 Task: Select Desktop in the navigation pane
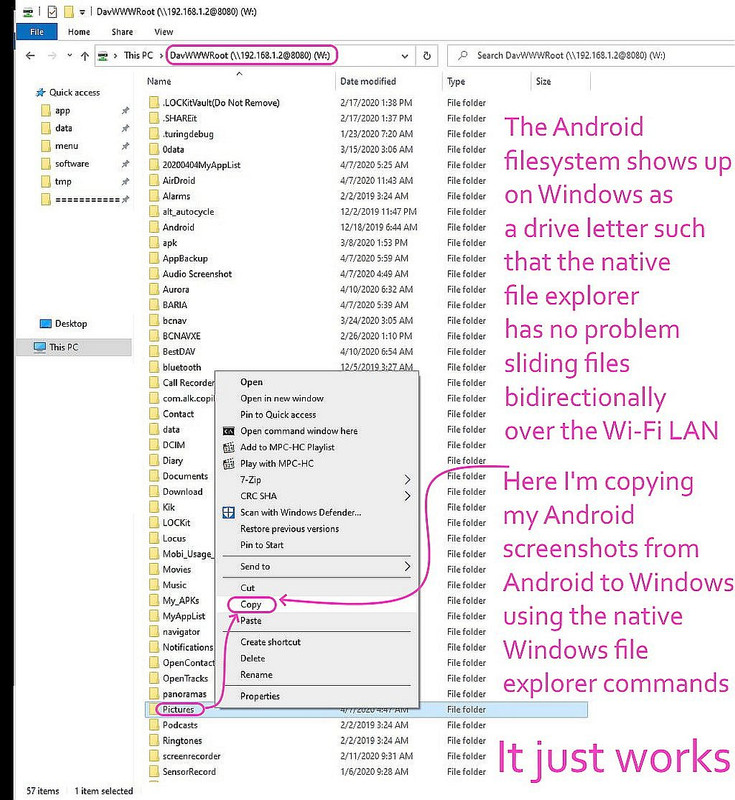pyautogui.click(x=71, y=323)
